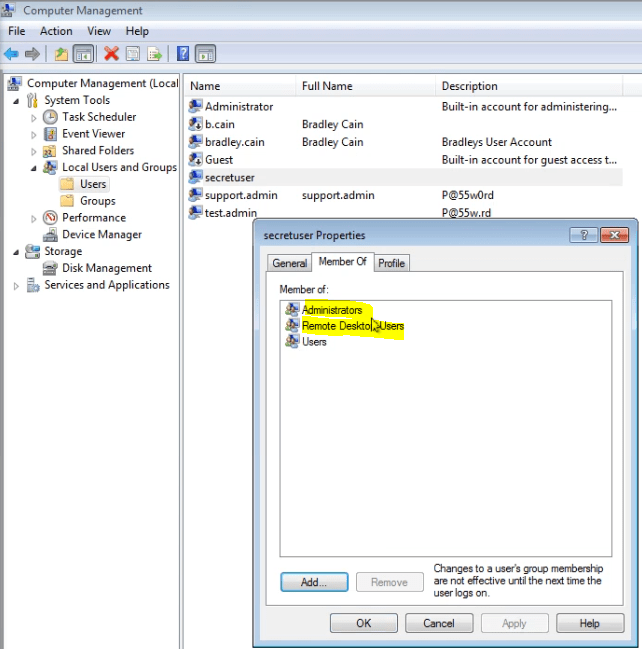
Task: Select Disk Management in the tree
Action: 106,268
